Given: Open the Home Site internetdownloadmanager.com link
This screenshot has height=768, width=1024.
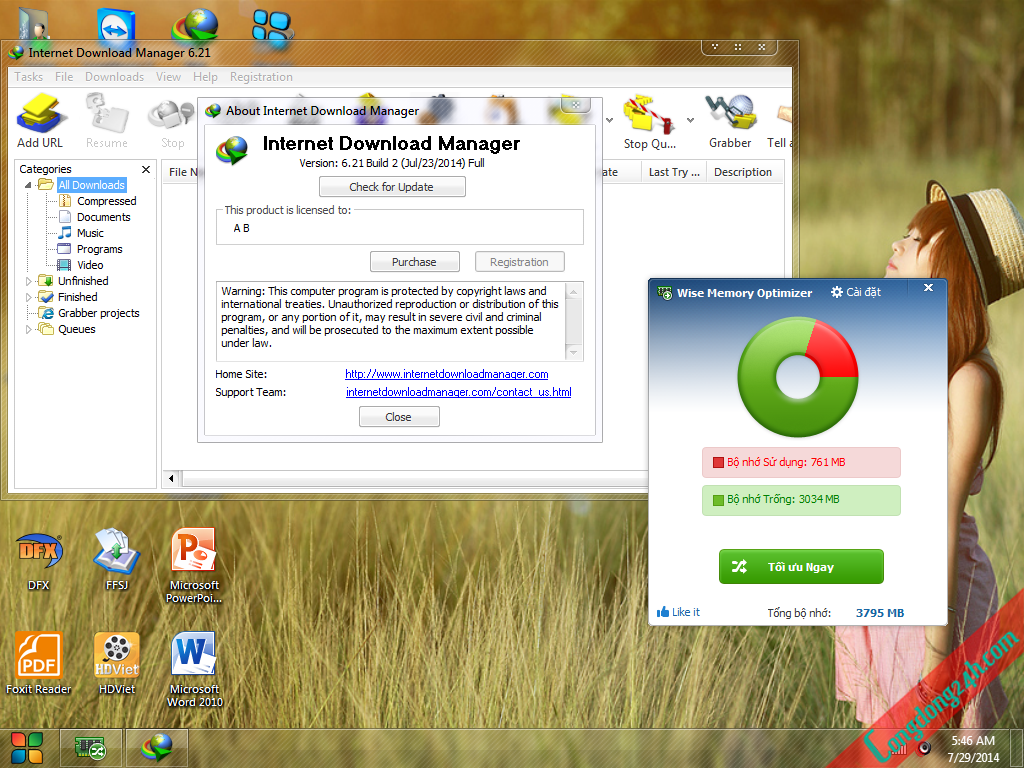Looking at the screenshot, I should 447,374.
